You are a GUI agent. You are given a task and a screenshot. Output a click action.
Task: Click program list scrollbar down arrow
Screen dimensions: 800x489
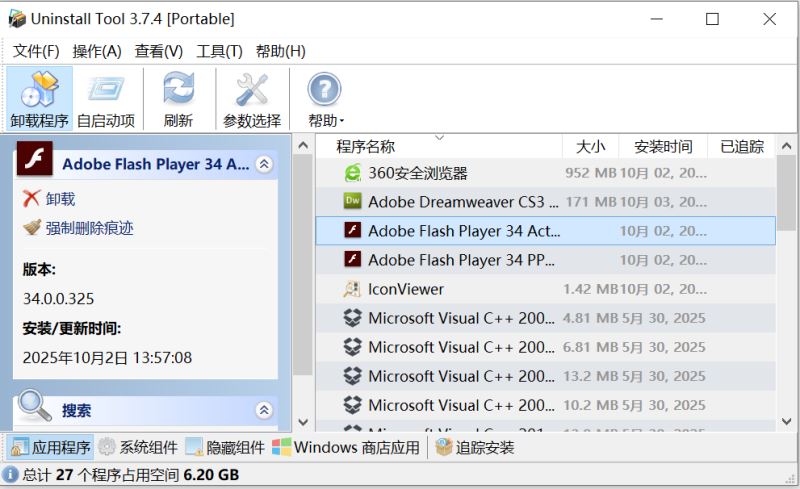point(786,422)
